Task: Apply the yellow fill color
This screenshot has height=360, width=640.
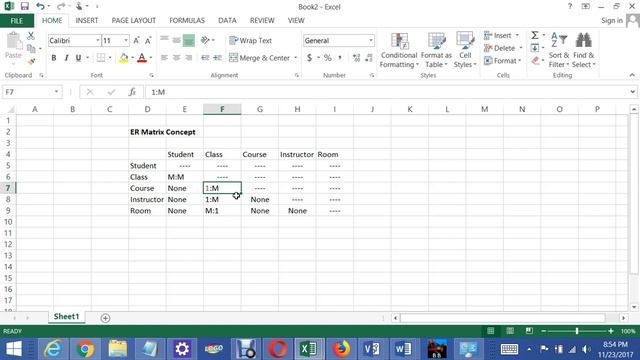Action: 124,58
